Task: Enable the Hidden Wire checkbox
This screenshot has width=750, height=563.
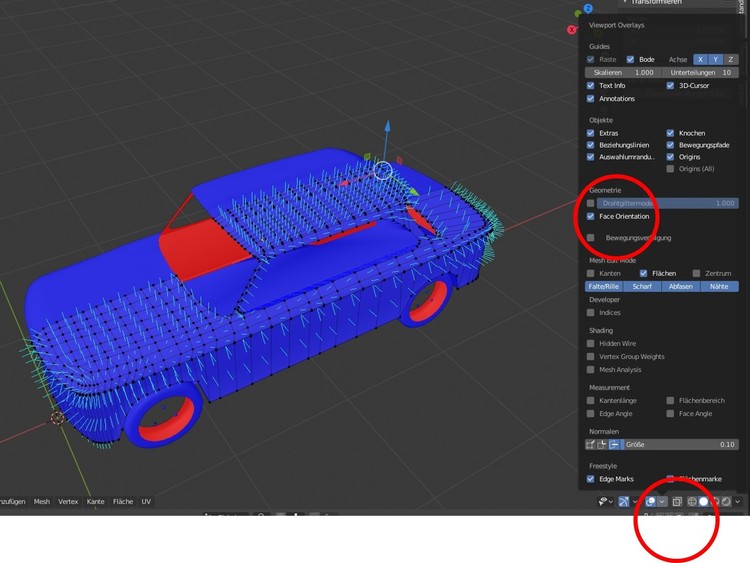Action: (591, 343)
